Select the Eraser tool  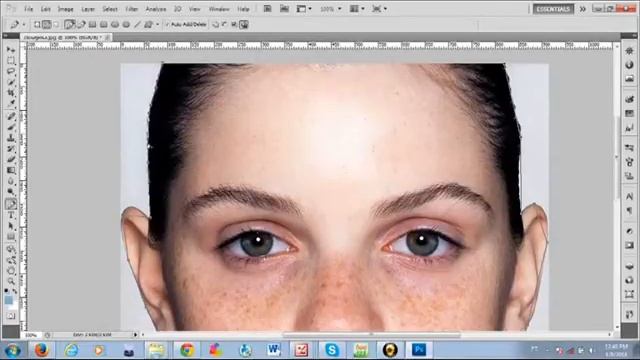[x=11, y=160]
